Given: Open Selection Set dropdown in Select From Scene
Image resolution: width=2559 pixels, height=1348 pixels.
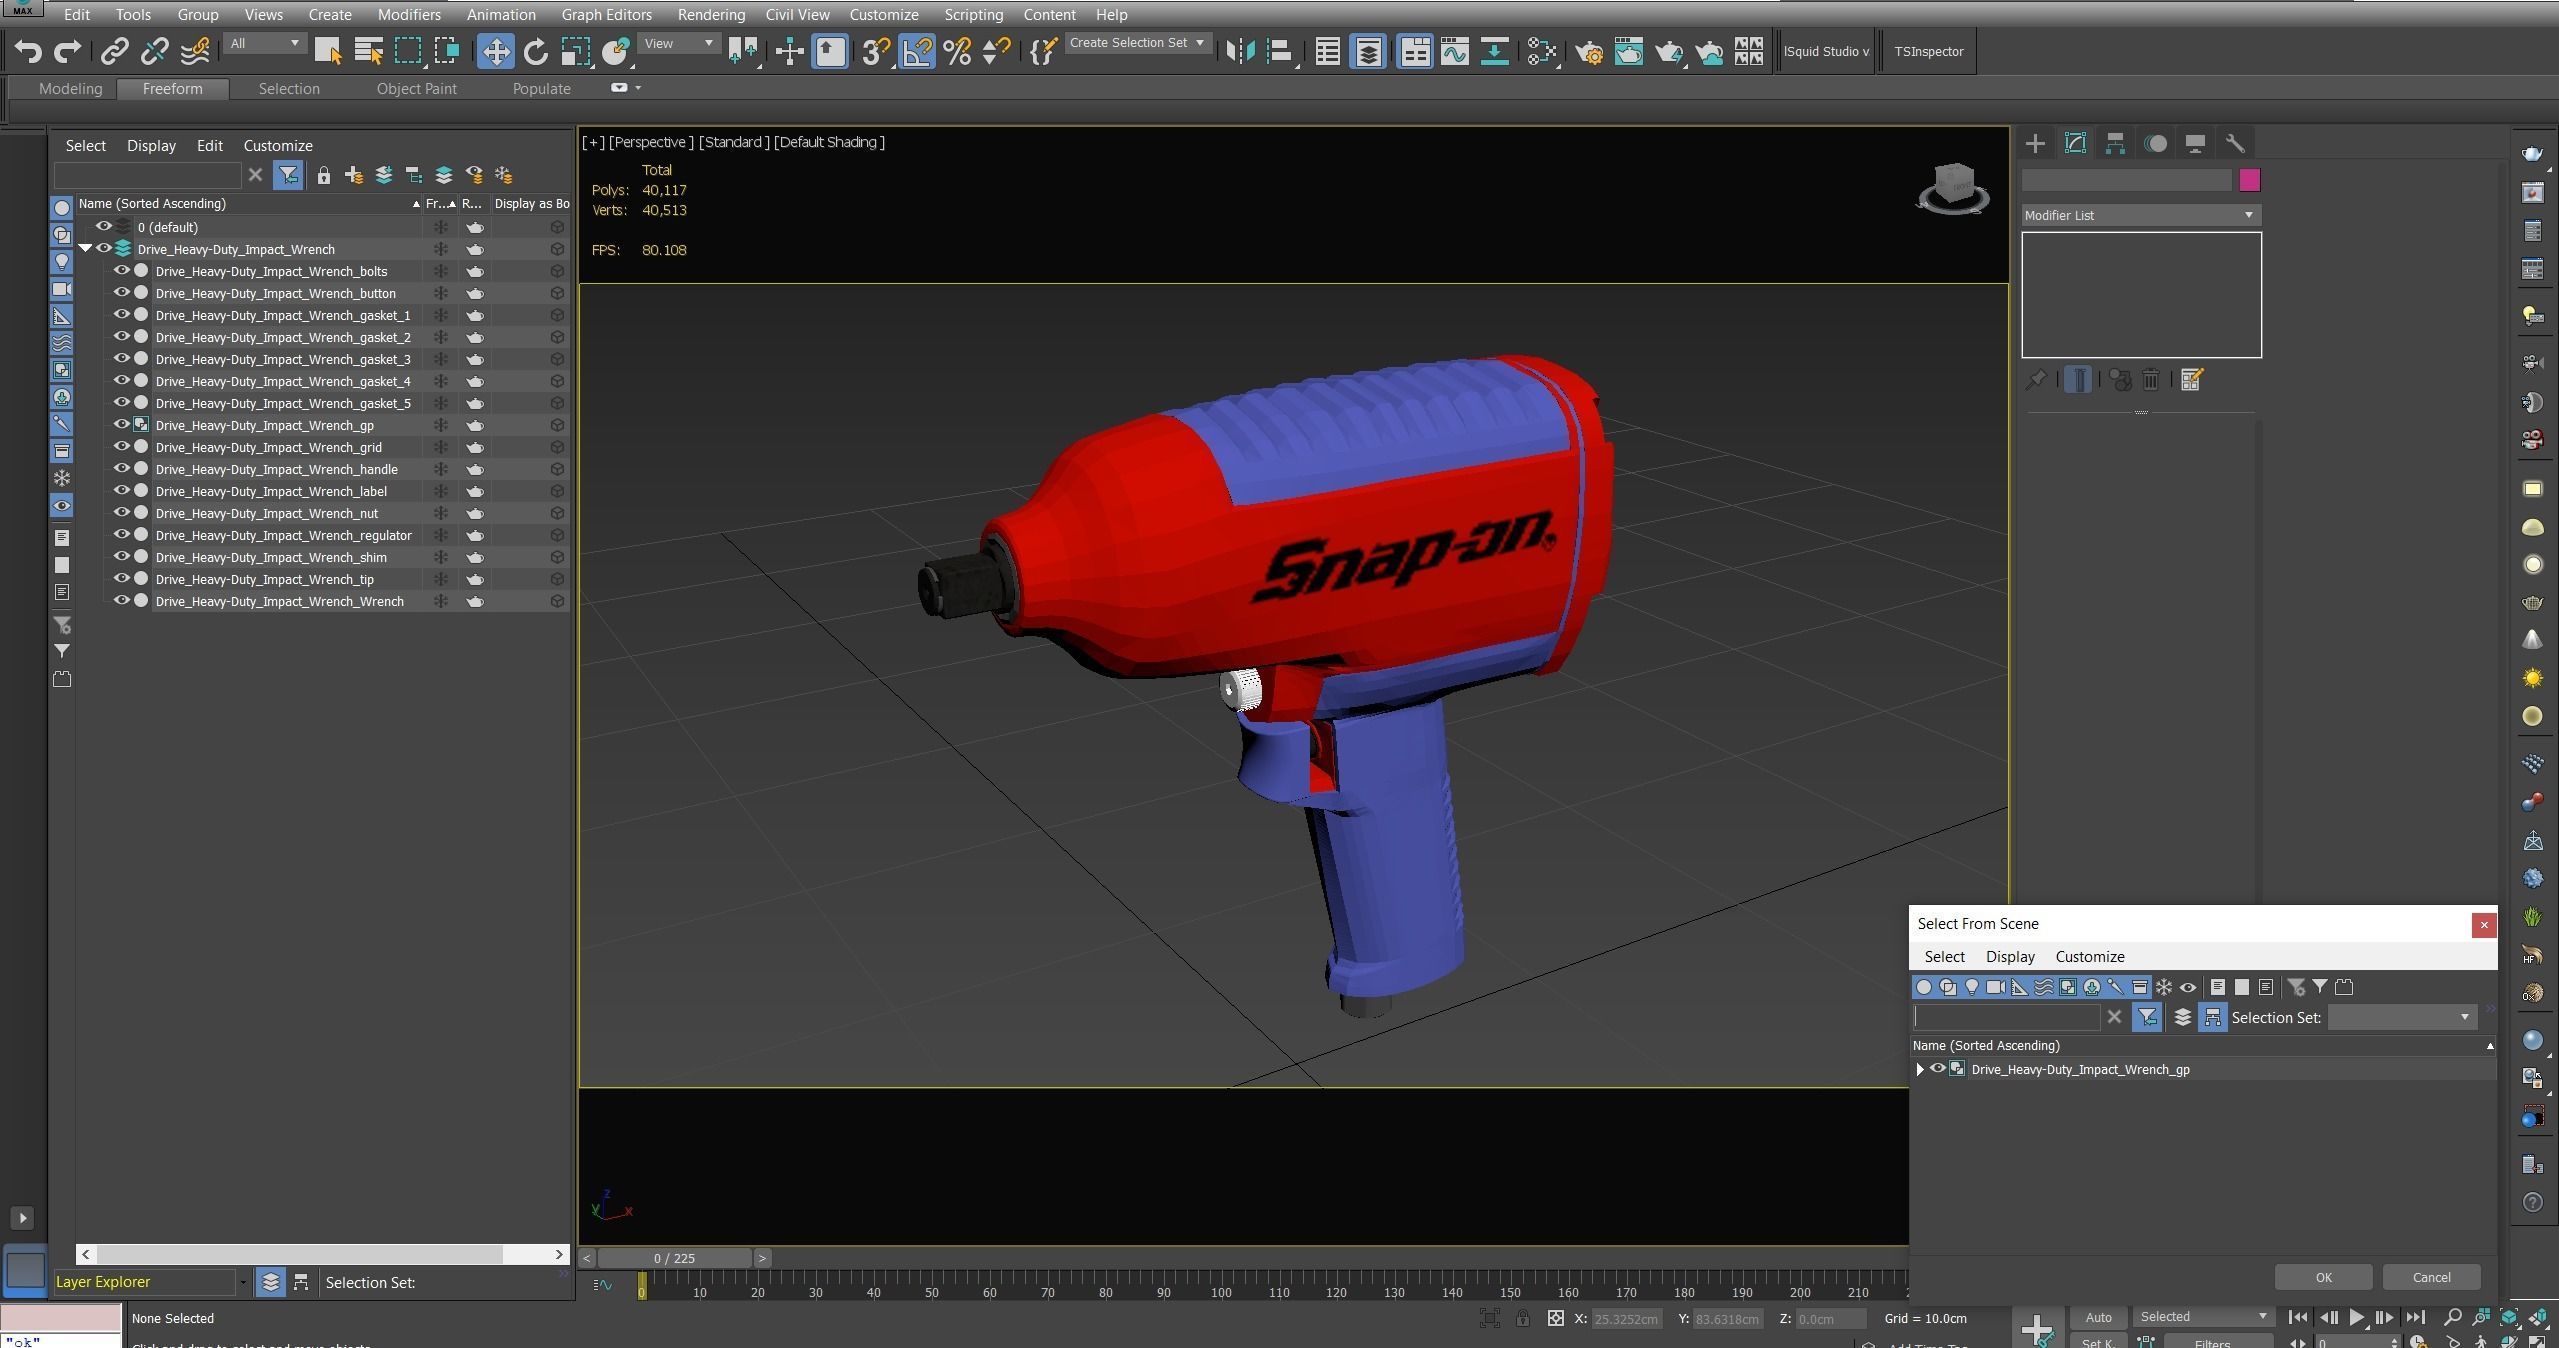Looking at the screenshot, I should tap(2402, 1017).
